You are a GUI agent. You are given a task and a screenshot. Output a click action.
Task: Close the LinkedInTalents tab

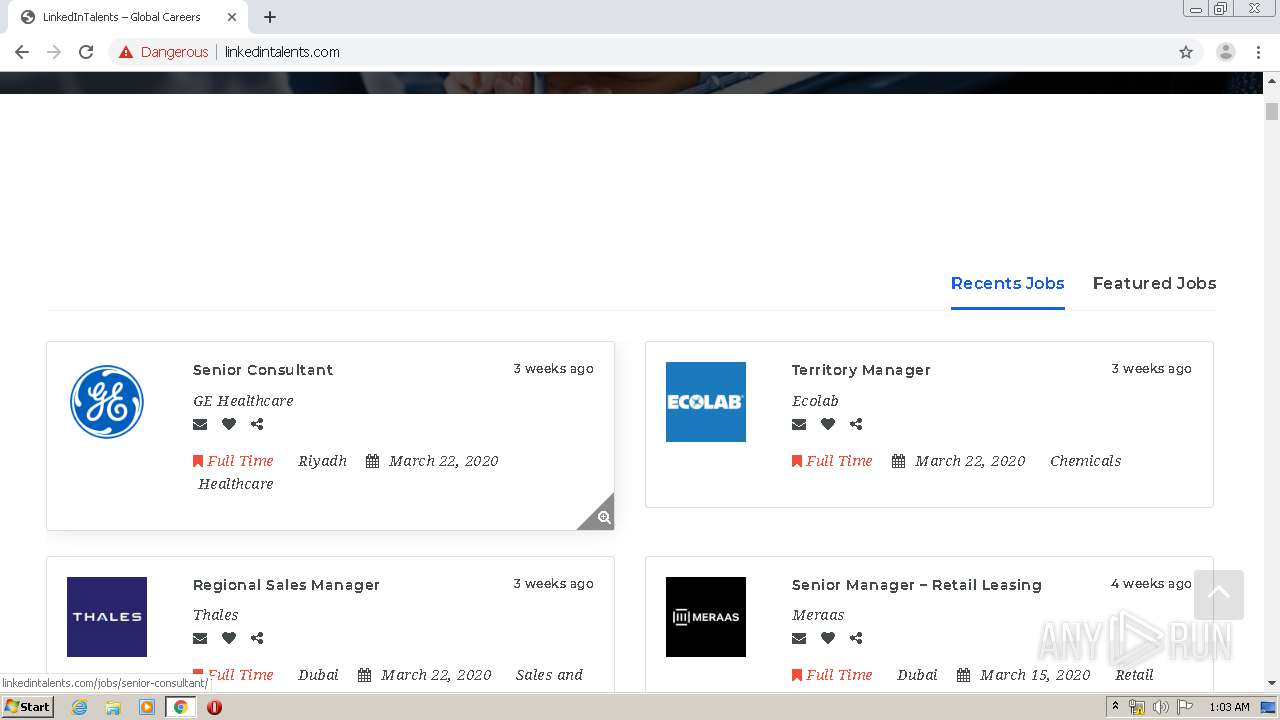(x=232, y=17)
